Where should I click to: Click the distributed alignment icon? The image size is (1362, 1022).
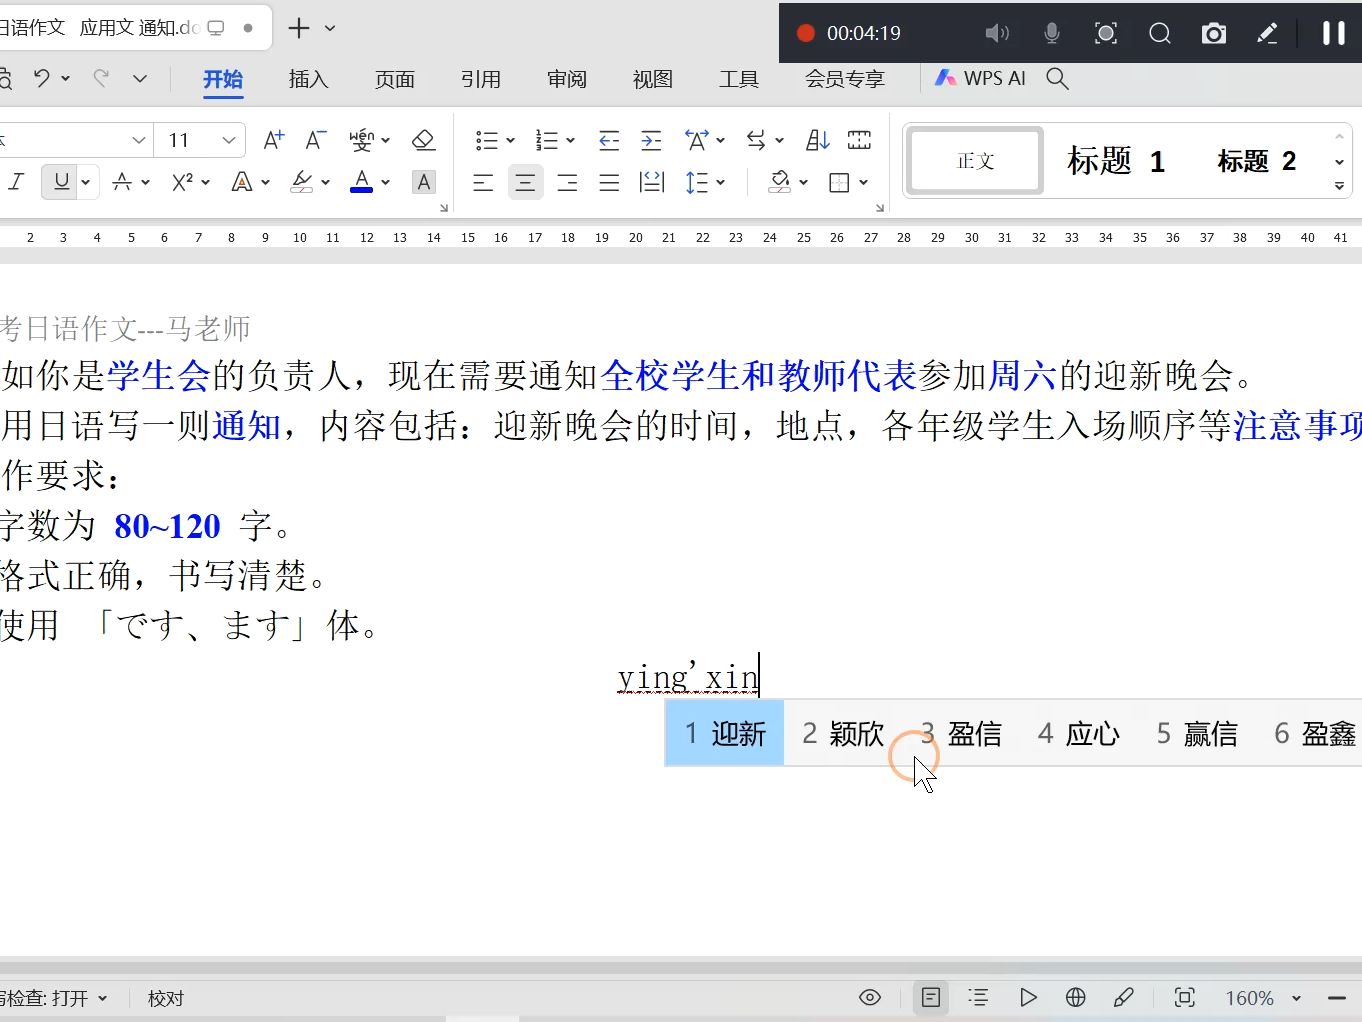pyautogui.click(x=652, y=182)
